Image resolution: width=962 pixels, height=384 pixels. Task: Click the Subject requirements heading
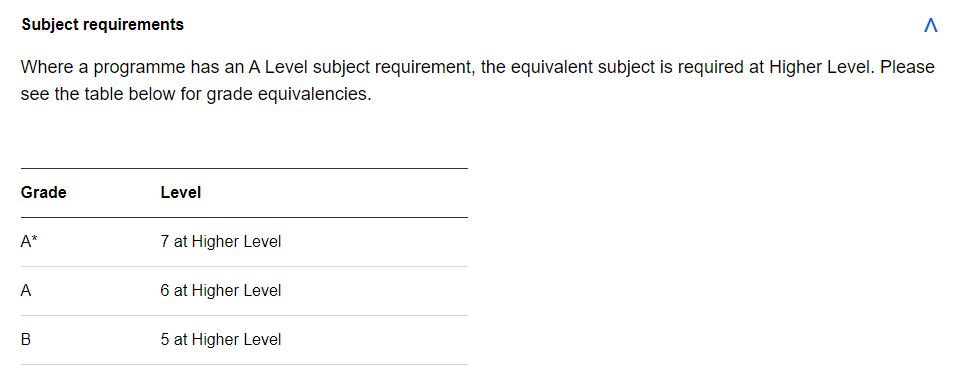point(102,25)
